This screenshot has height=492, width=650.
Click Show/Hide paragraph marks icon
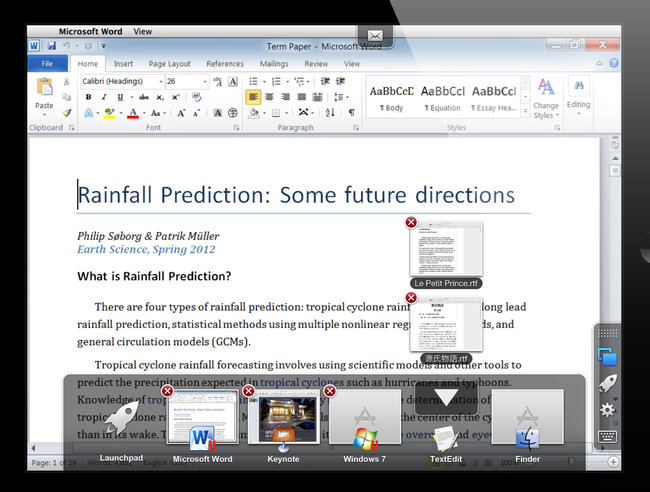click(x=352, y=112)
